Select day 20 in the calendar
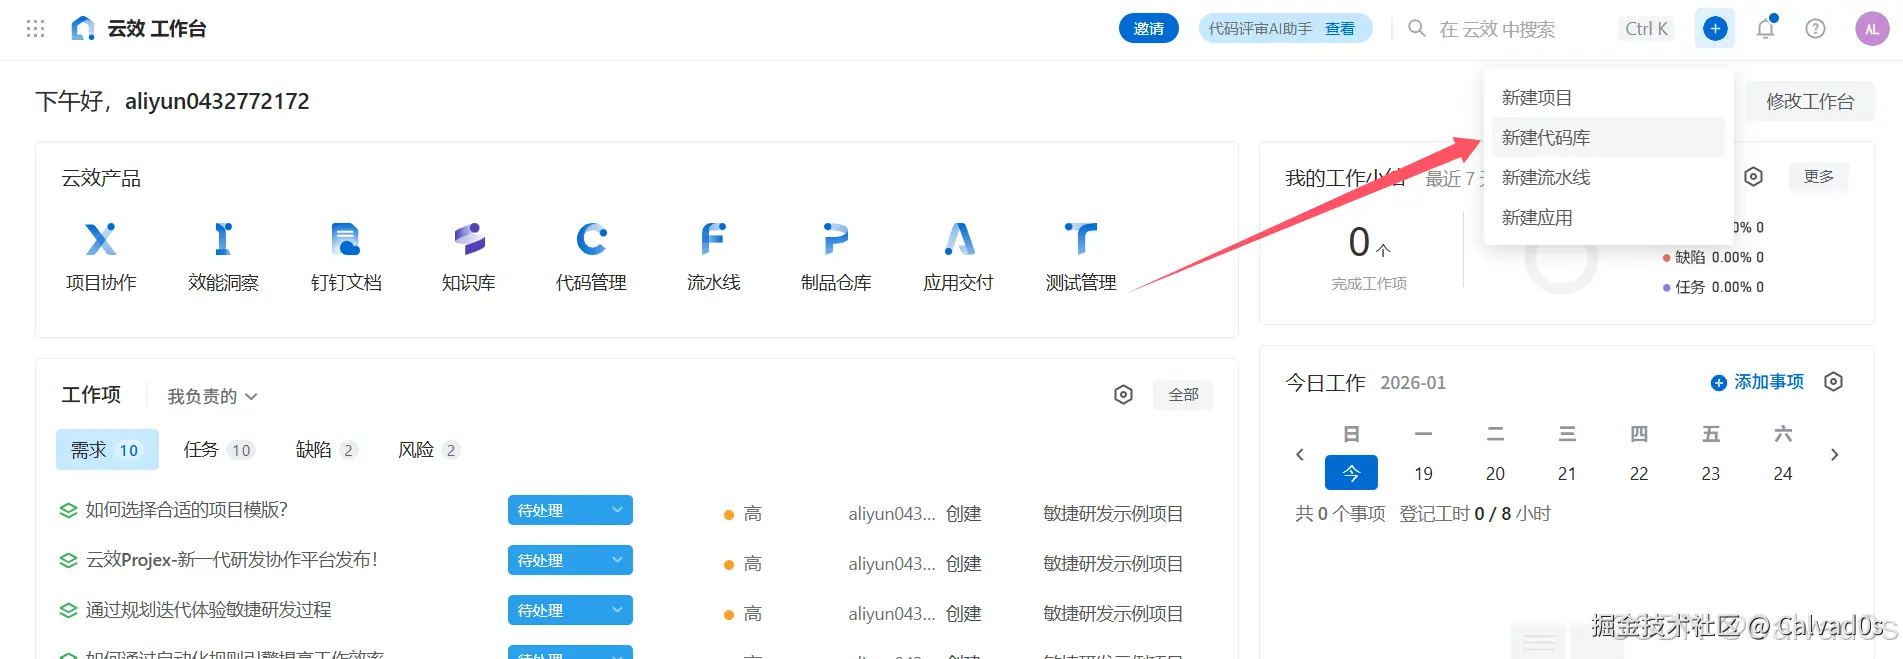 (x=1495, y=474)
